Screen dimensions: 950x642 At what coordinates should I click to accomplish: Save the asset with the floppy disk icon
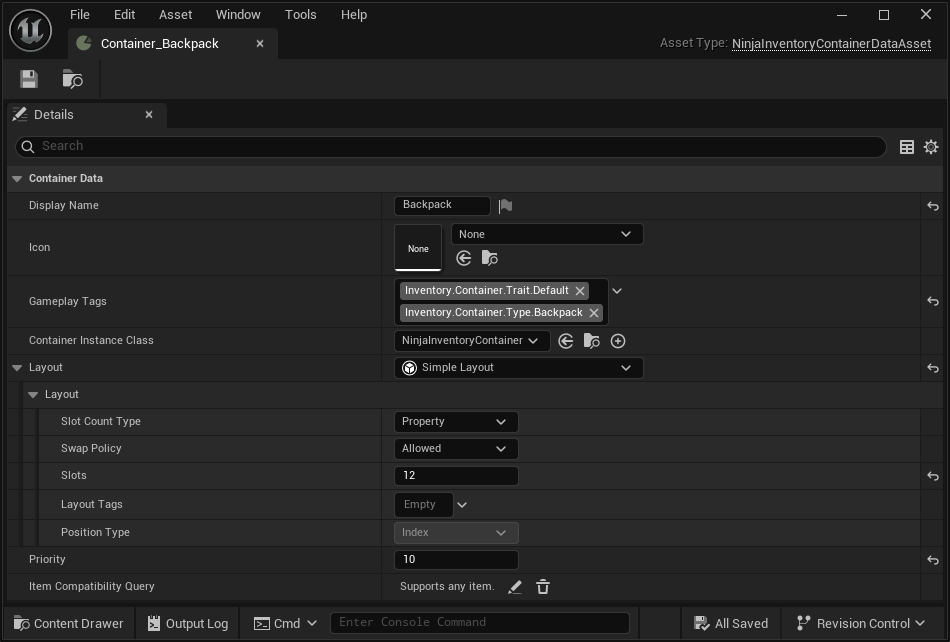[x=28, y=79]
